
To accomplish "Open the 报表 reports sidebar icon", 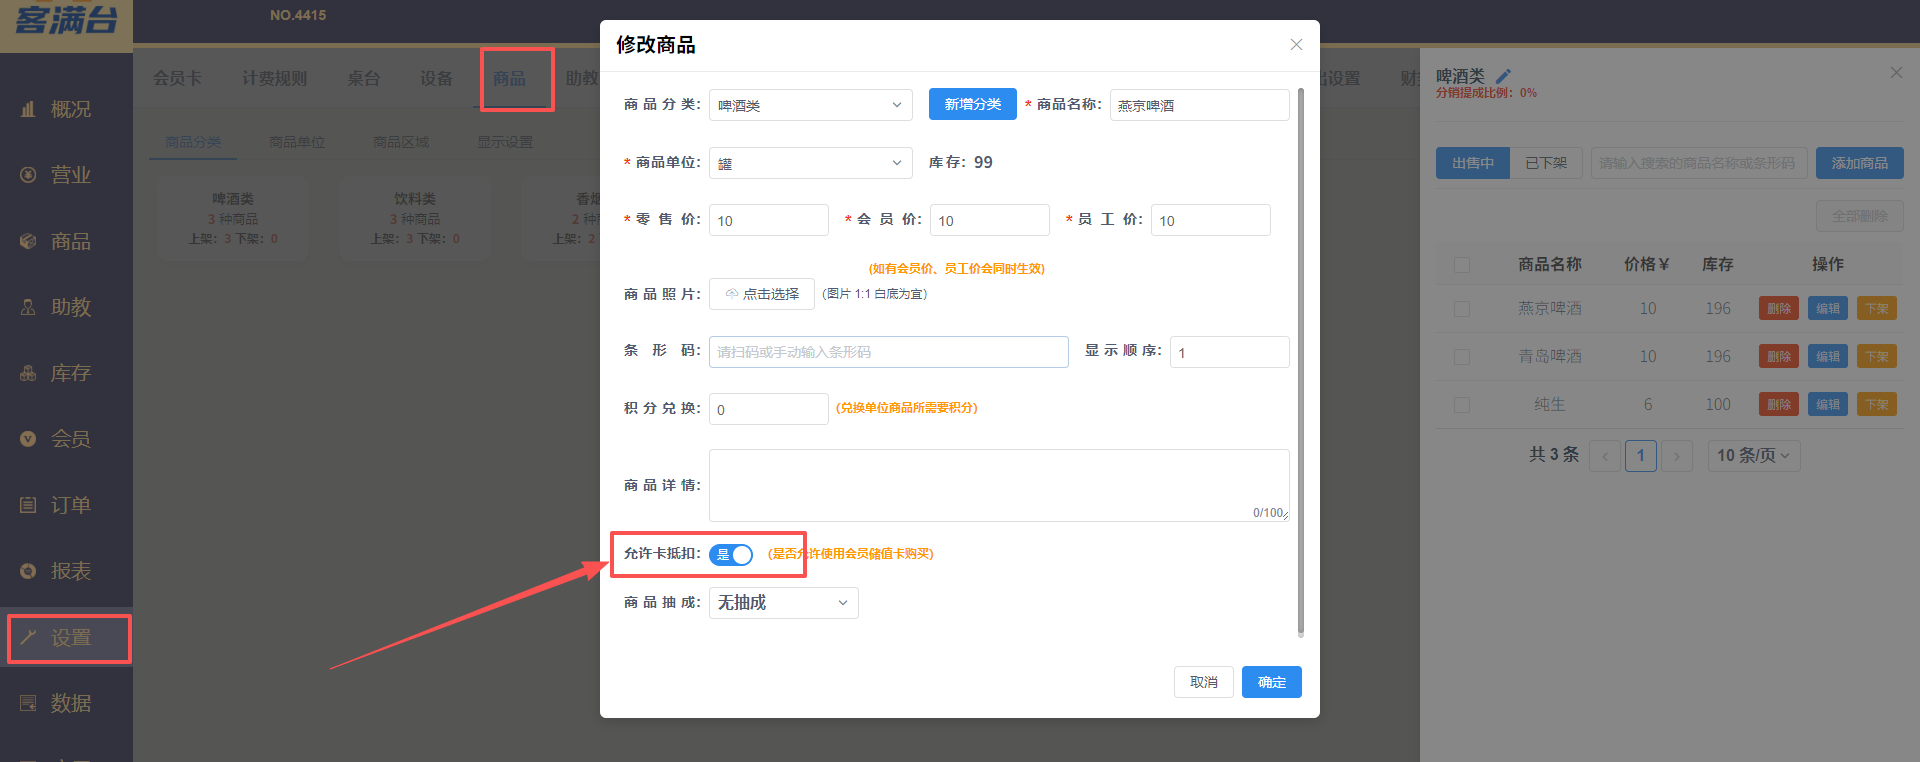I will [x=28, y=571].
